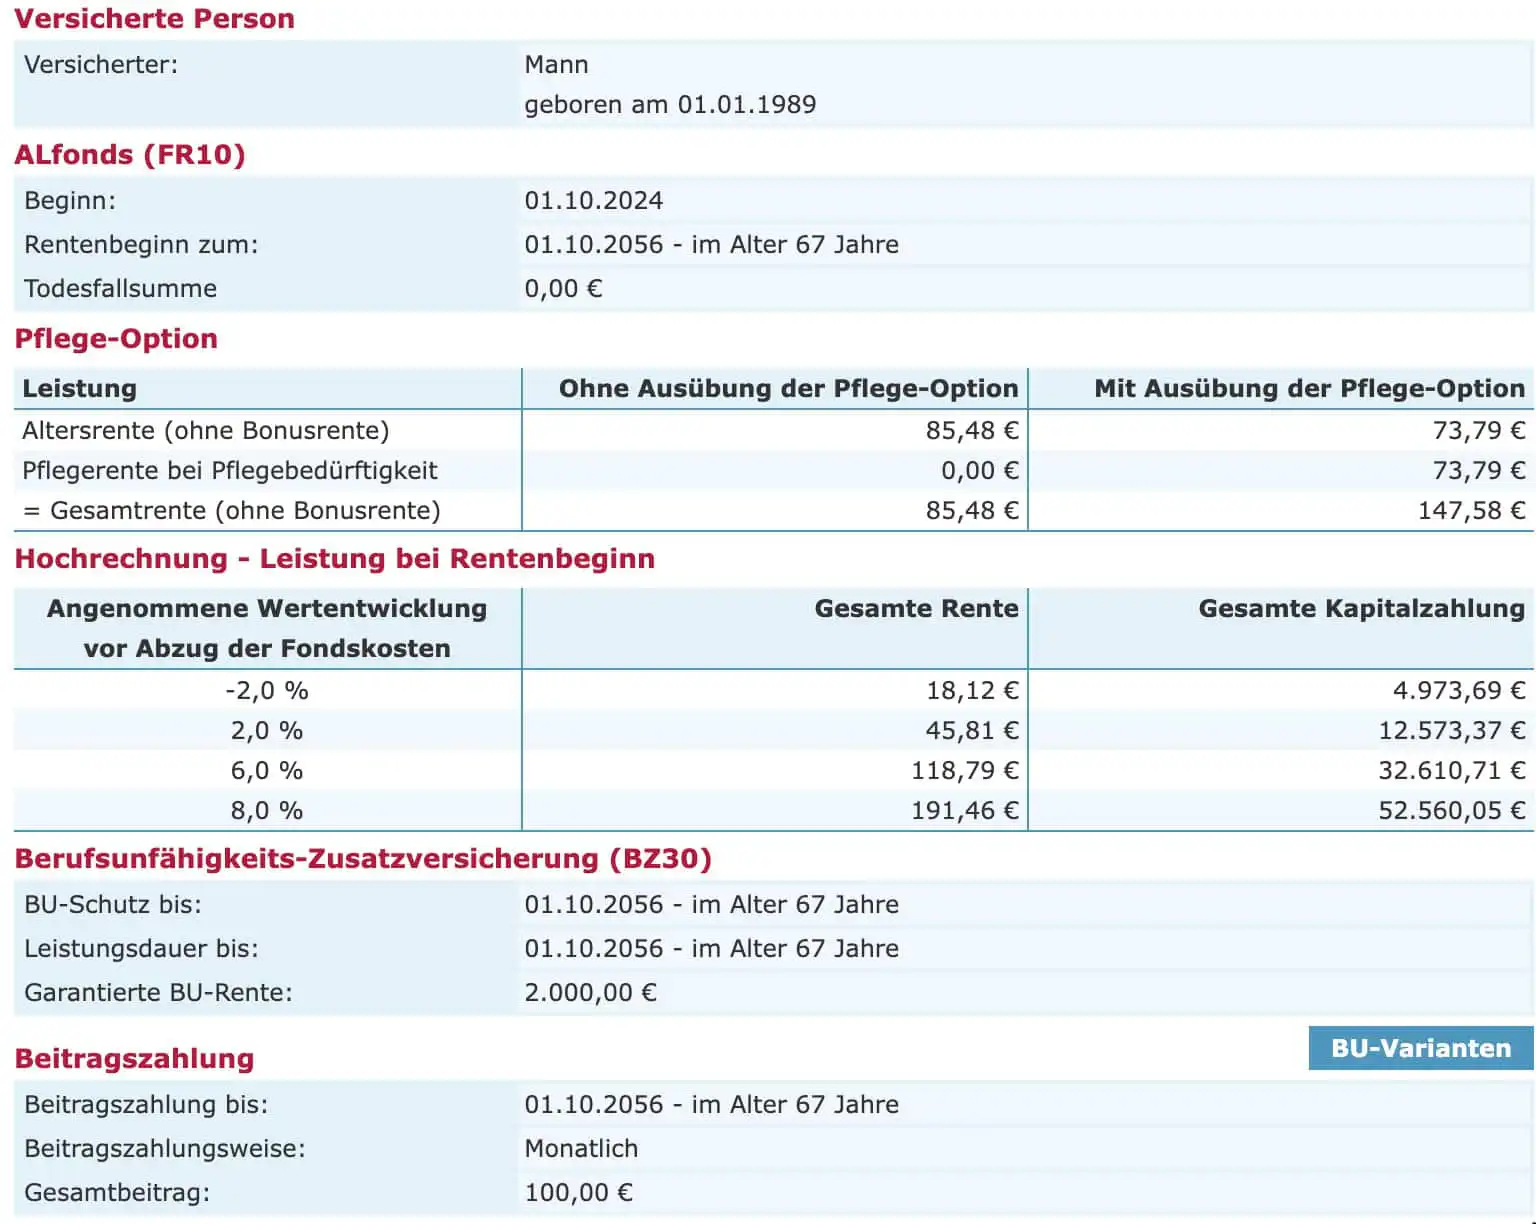Click the Versicherte Person section heading
The width and height of the screenshot is (1536, 1224).
click(154, 19)
